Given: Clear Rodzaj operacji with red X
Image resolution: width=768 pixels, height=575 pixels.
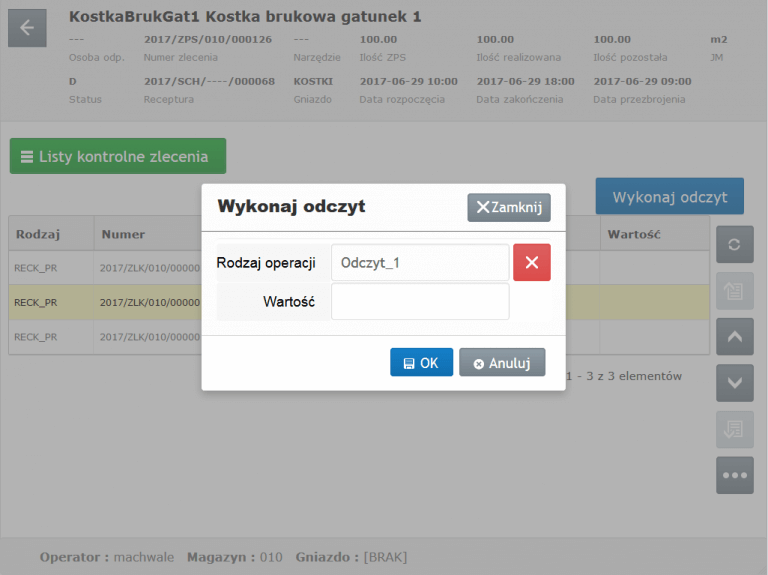Looking at the screenshot, I should (x=532, y=263).
